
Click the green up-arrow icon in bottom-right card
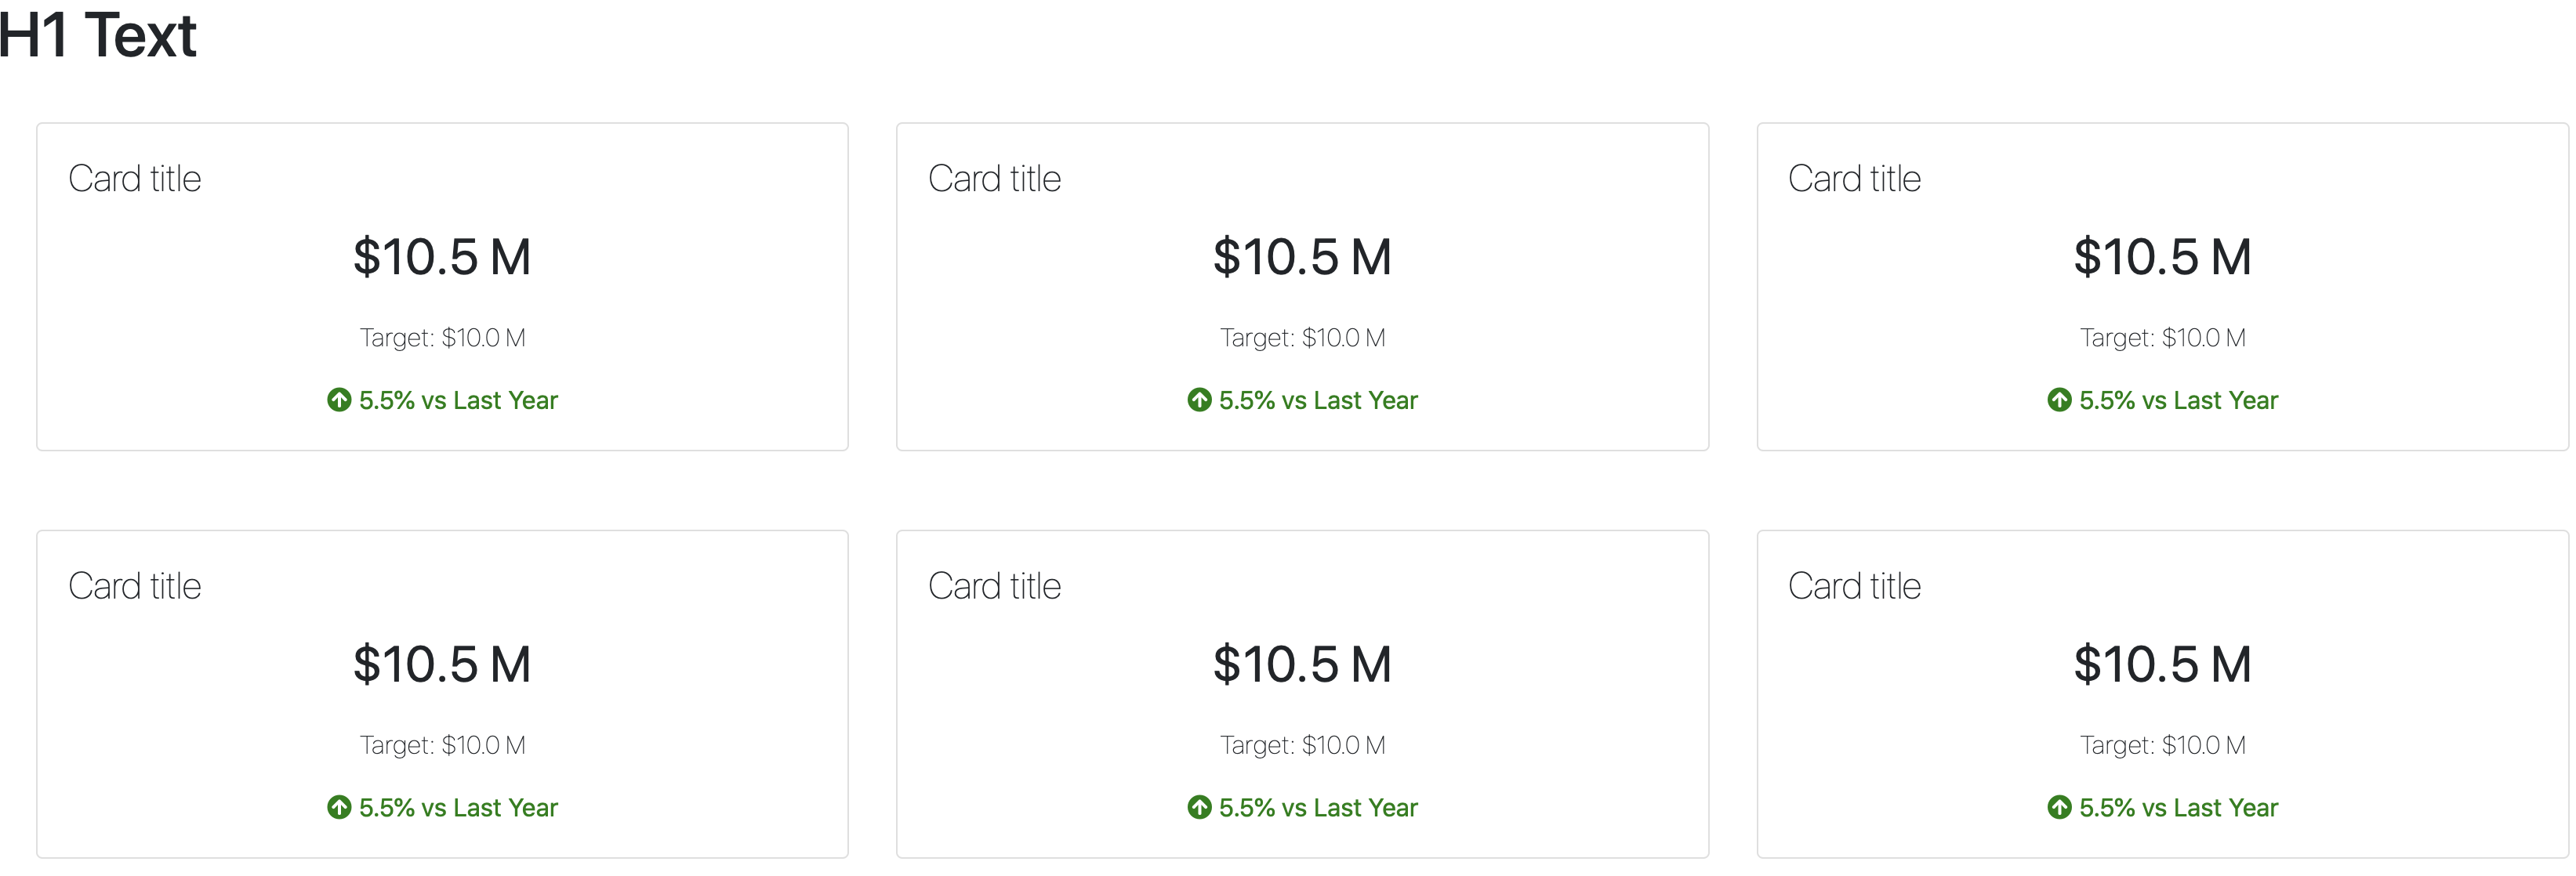point(2059,807)
